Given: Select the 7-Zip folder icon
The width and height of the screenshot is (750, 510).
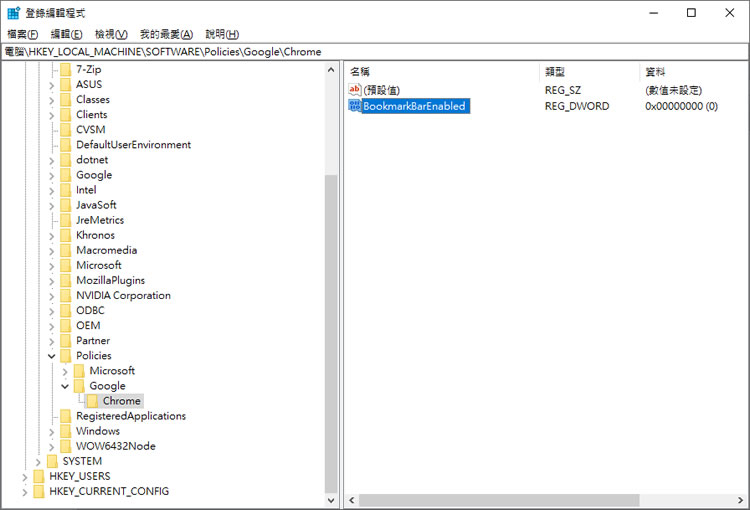Looking at the screenshot, I should click(66, 69).
